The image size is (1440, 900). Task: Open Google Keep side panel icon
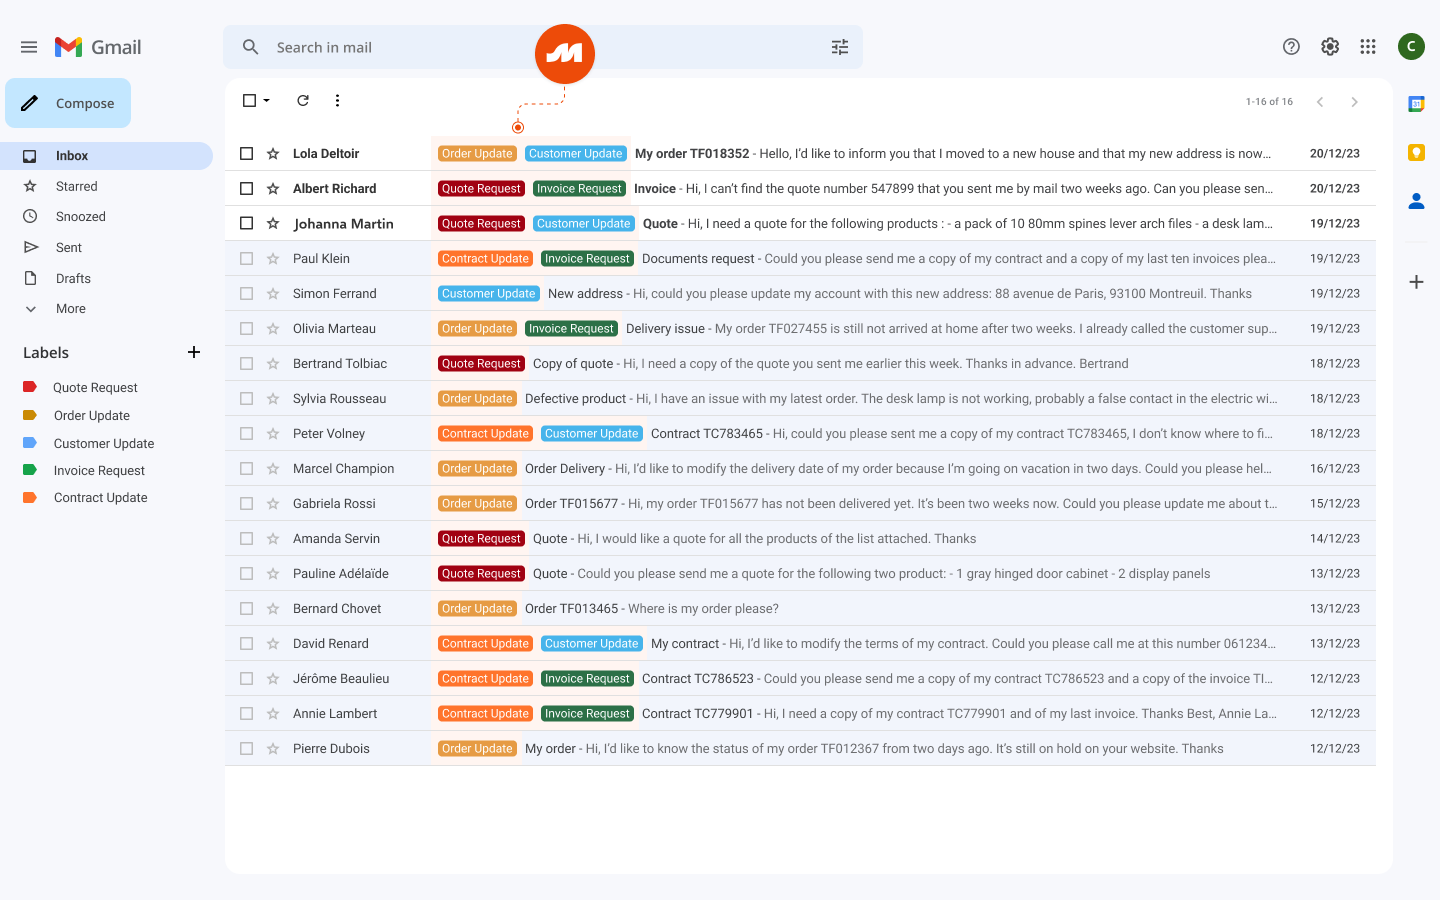coord(1416,152)
